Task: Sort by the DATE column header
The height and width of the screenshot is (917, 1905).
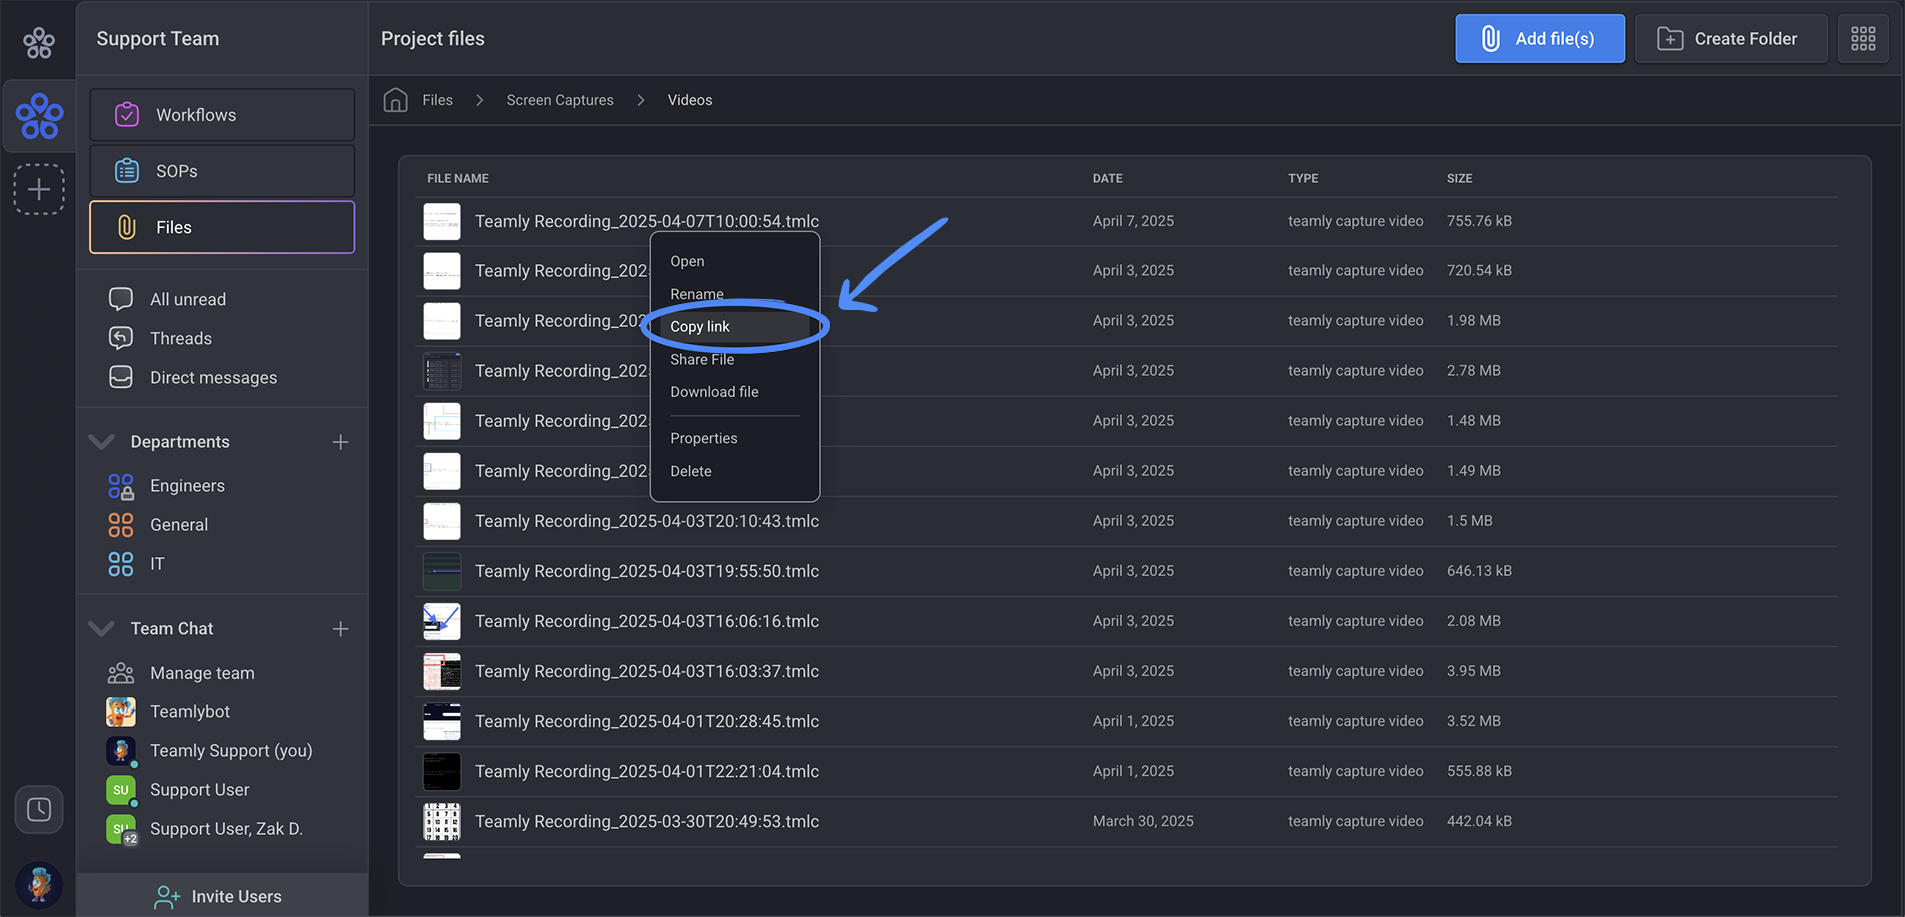Action: [x=1107, y=178]
